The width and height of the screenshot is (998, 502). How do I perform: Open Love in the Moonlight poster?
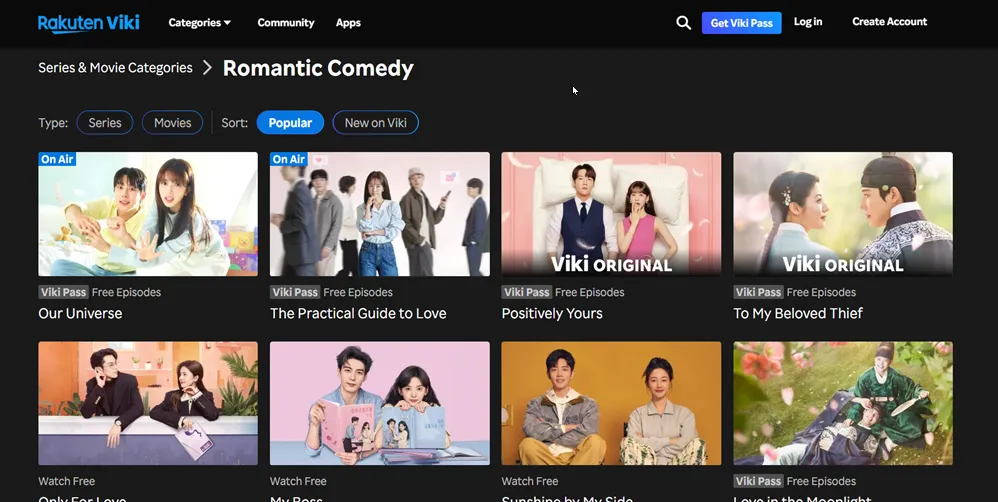pyautogui.click(x=843, y=403)
